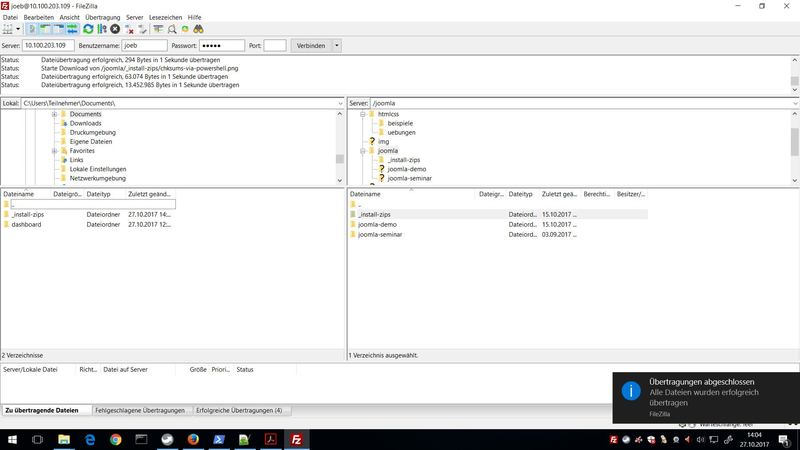Cancel the current operation with the black X icon
Screen dimensions: 800x450
click(115, 30)
